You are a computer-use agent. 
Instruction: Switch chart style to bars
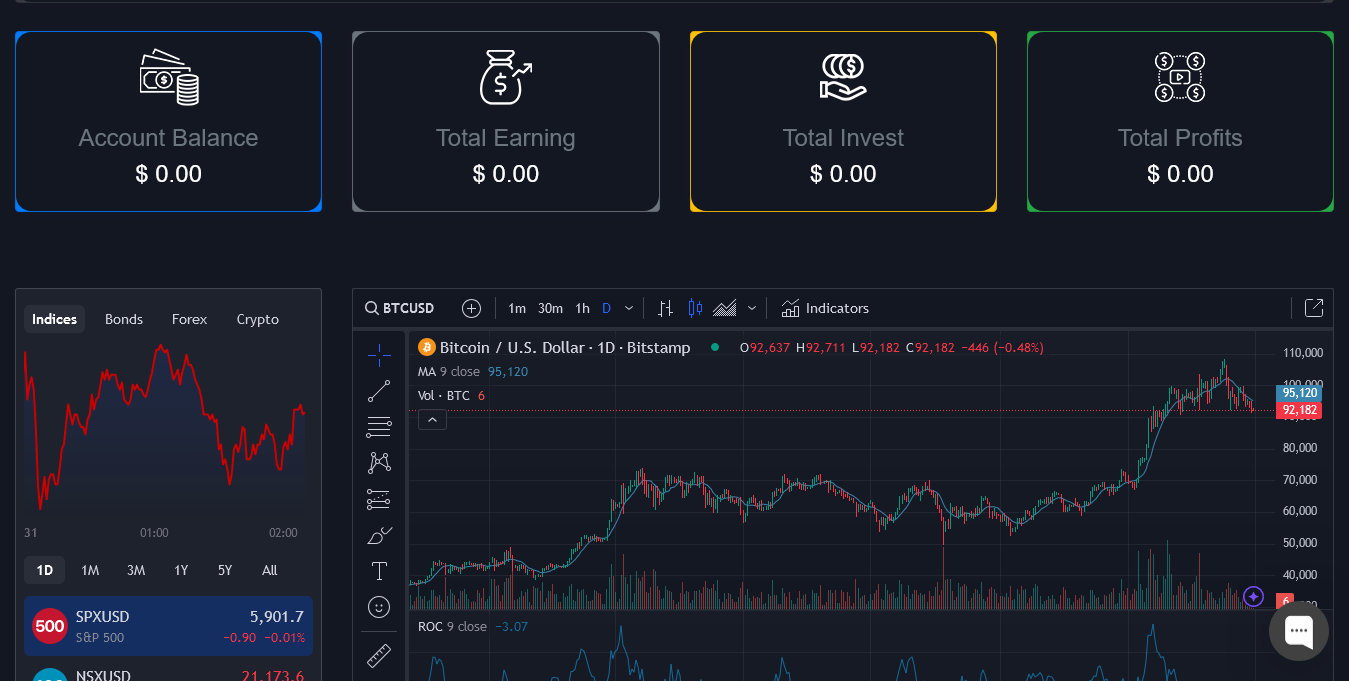[665, 308]
